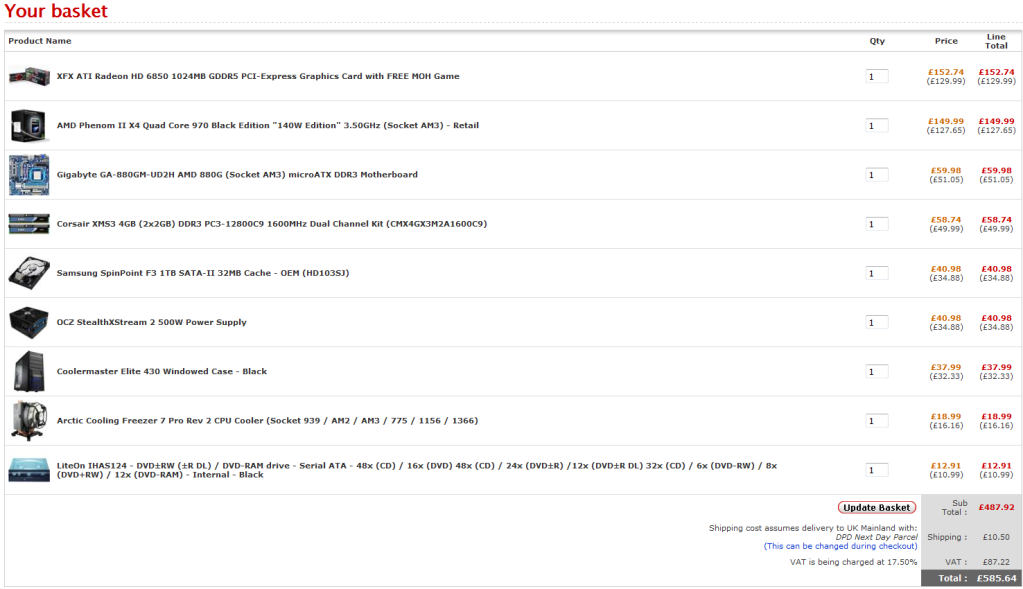Open the Coolermaster Elite 430 Windowed Case link
Screen dimensions: 1023x589
click(162, 371)
